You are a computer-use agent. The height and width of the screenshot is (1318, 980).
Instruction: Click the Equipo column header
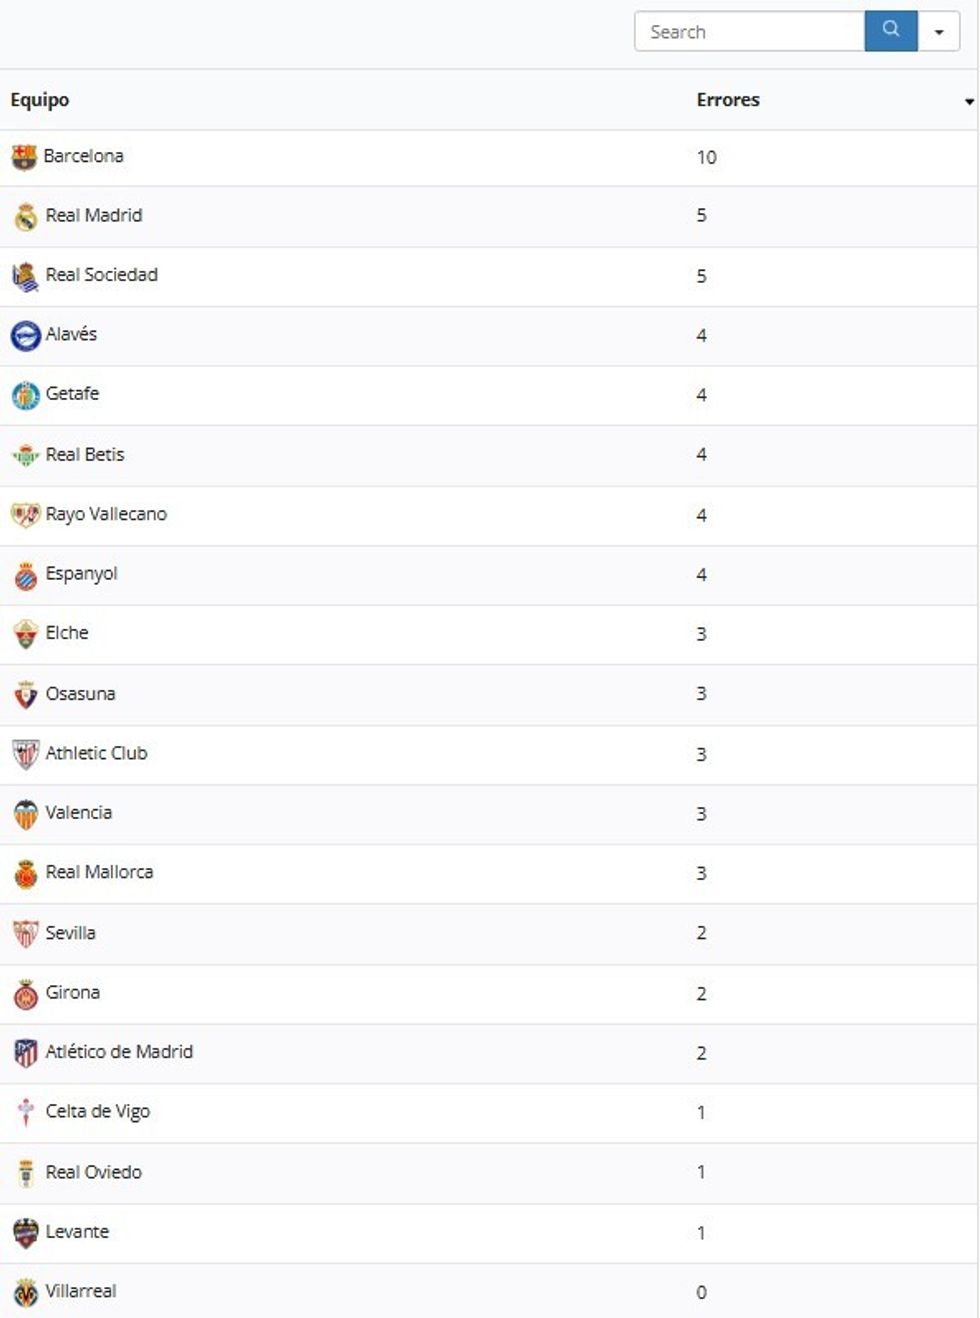[40, 100]
